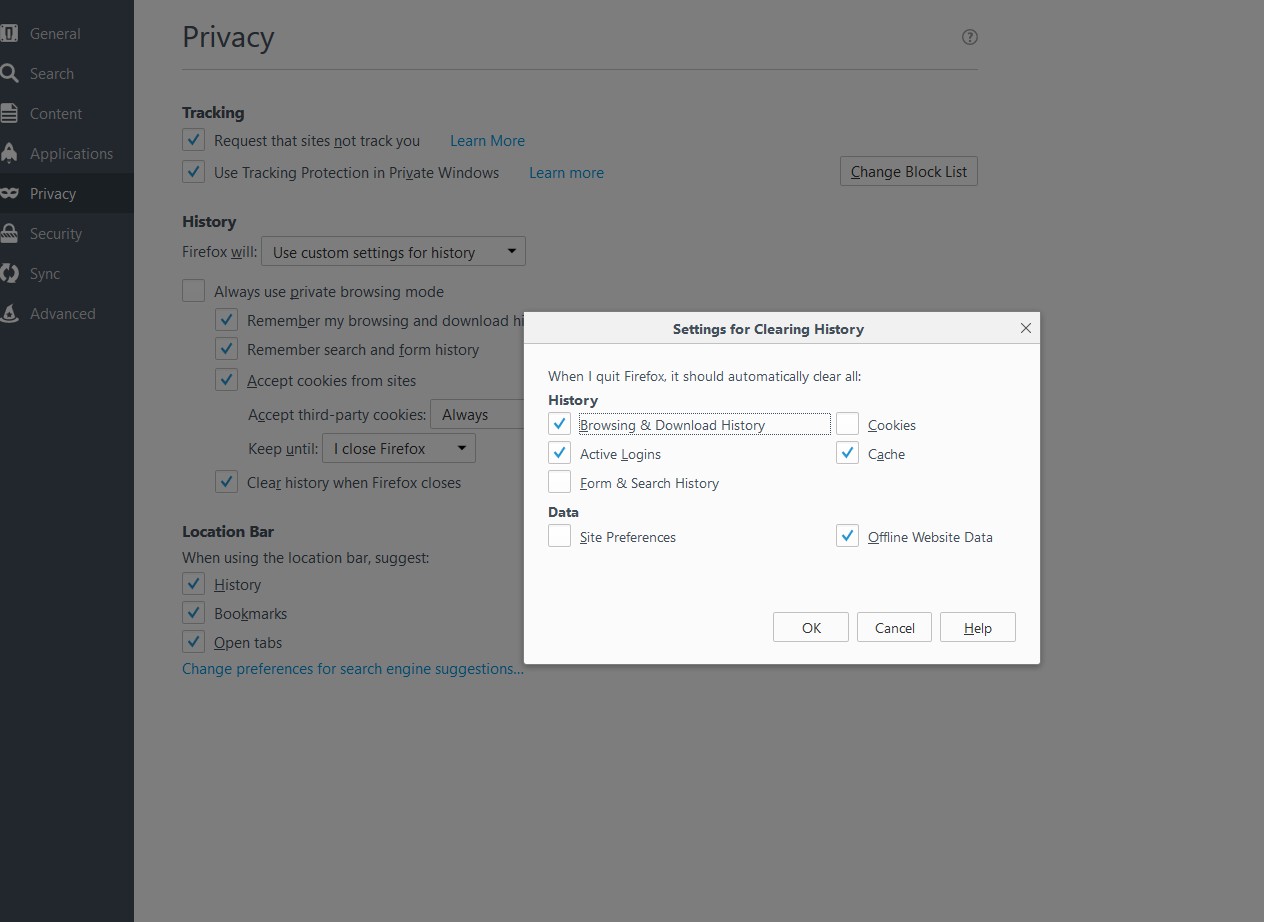Image resolution: width=1264 pixels, height=922 pixels.
Task: Toggle Offline Website Data checkbox
Action: point(848,537)
